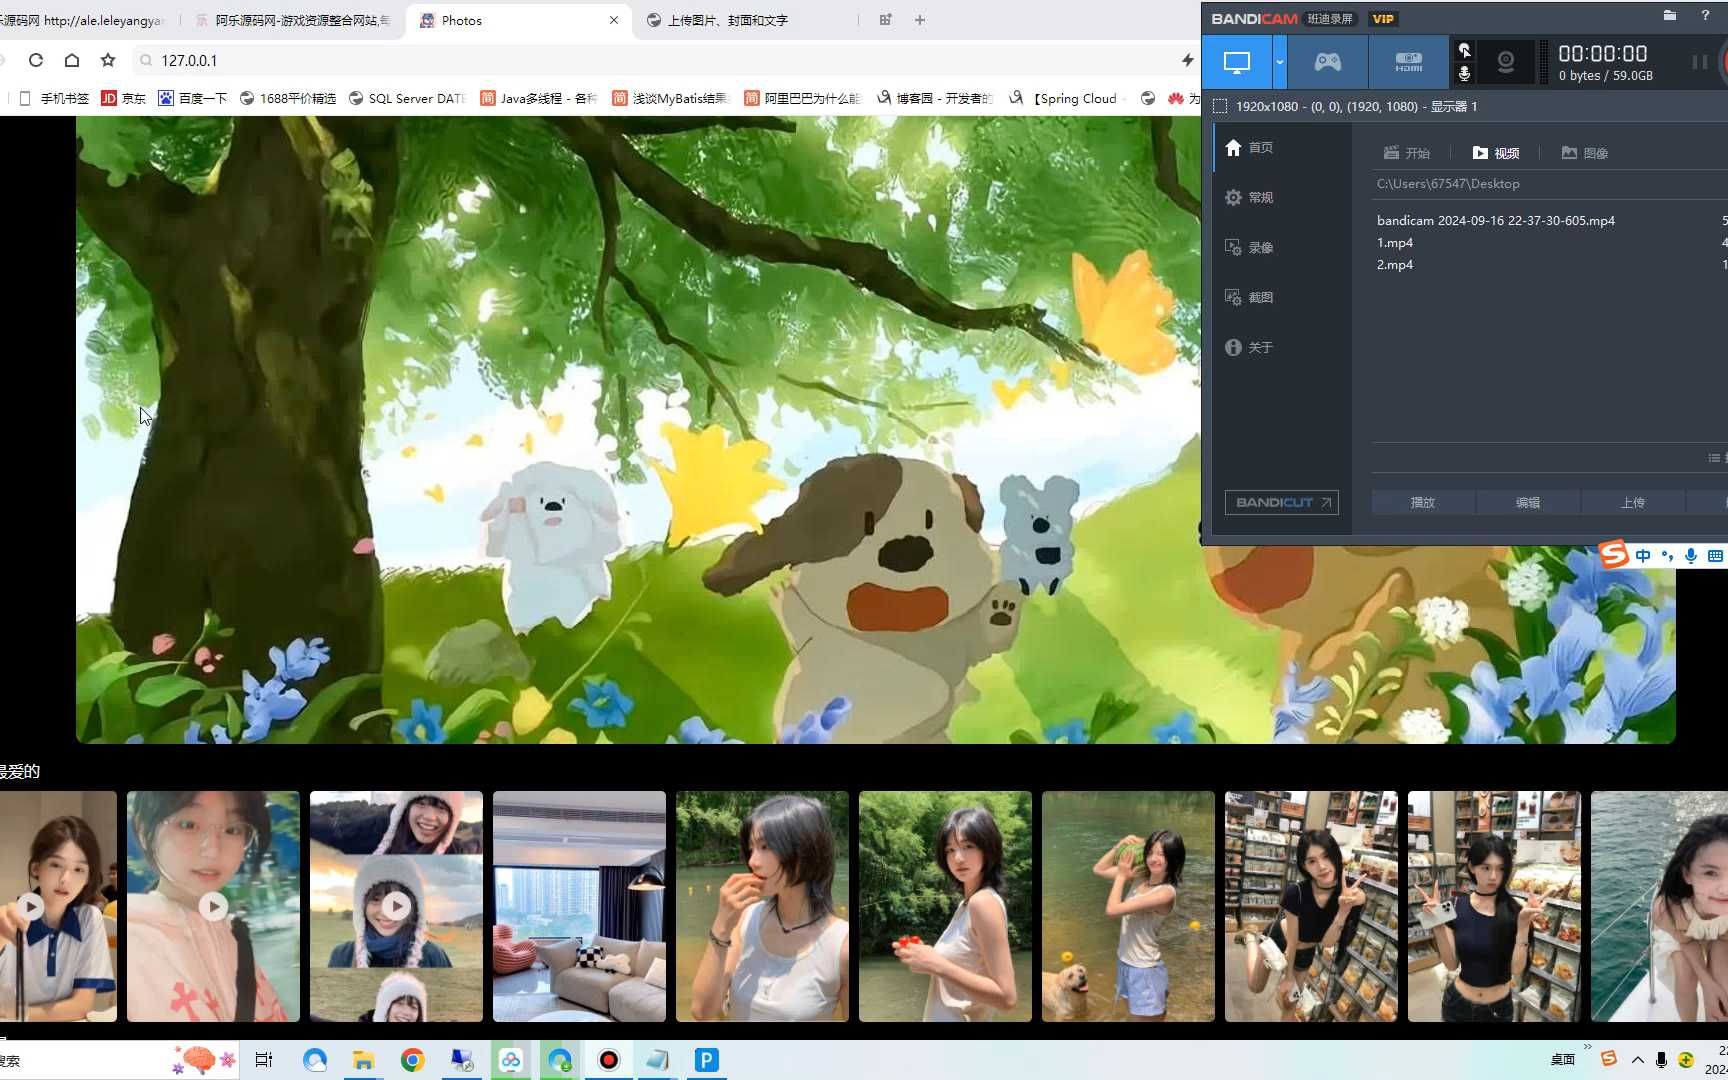Click the 播放 button in Bandicam
The image size is (1728, 1080).
tap(1423, 502)
